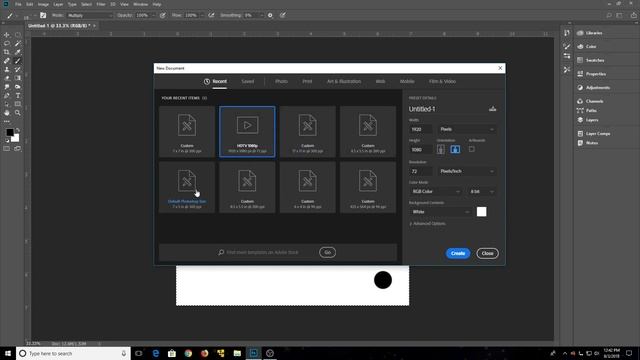640x360 pixels.
Task: Switch to the Print tab
Action: click(307, 82)
